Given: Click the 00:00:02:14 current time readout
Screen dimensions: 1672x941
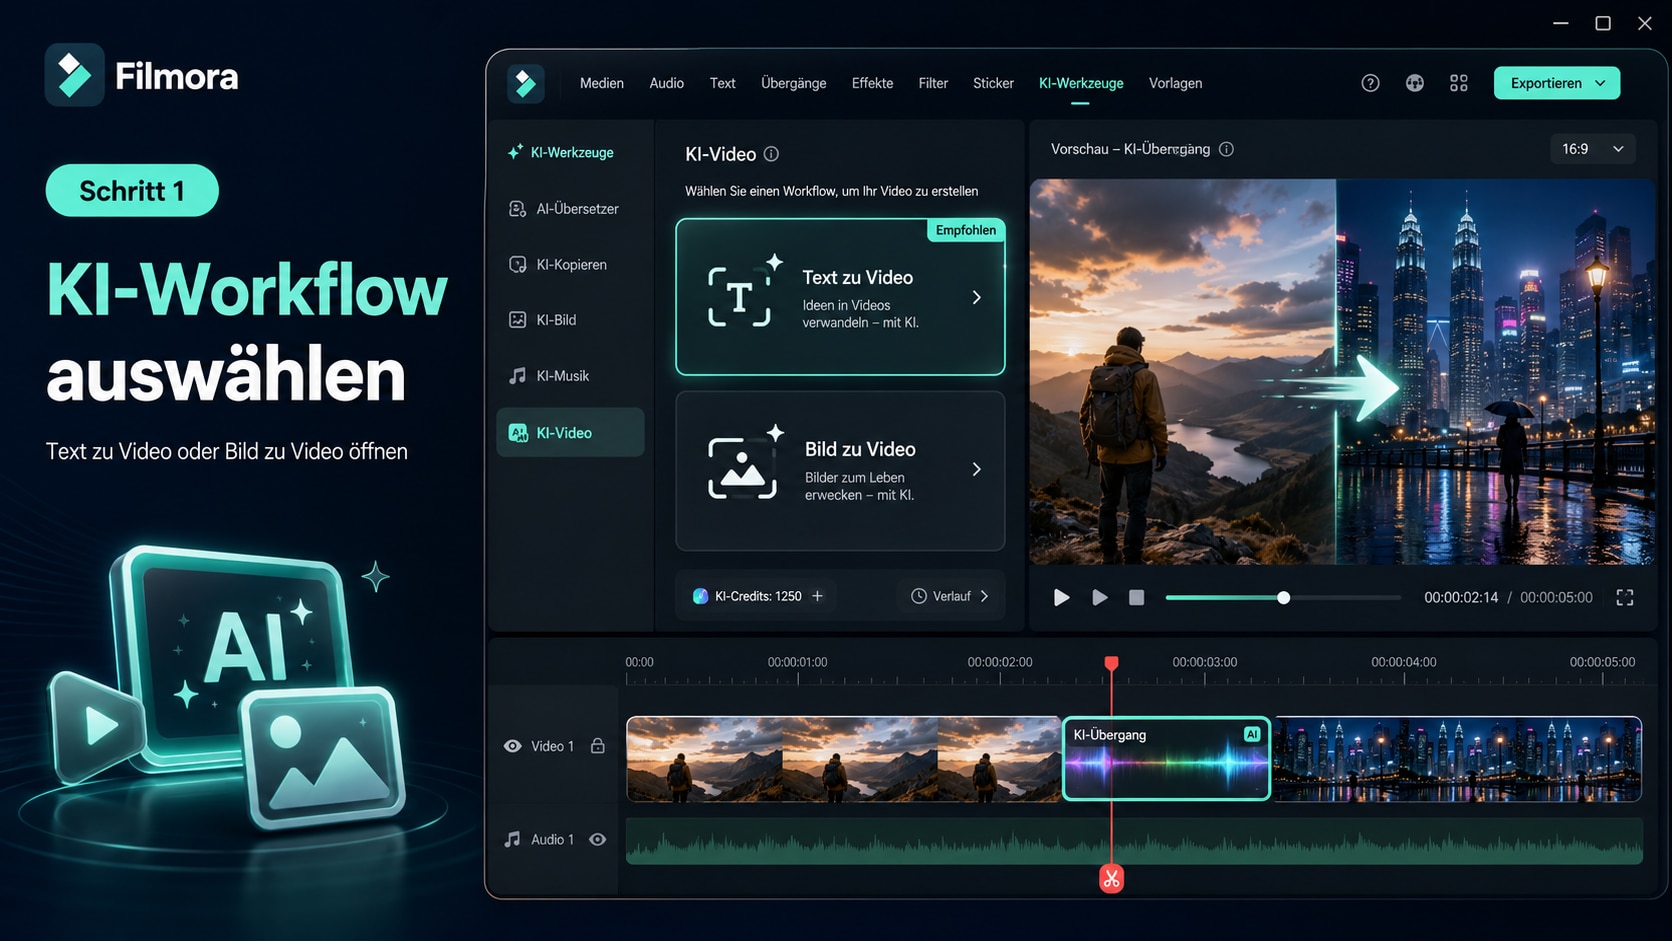Looking at the screenshot, I should click(x=1461, y=597).
